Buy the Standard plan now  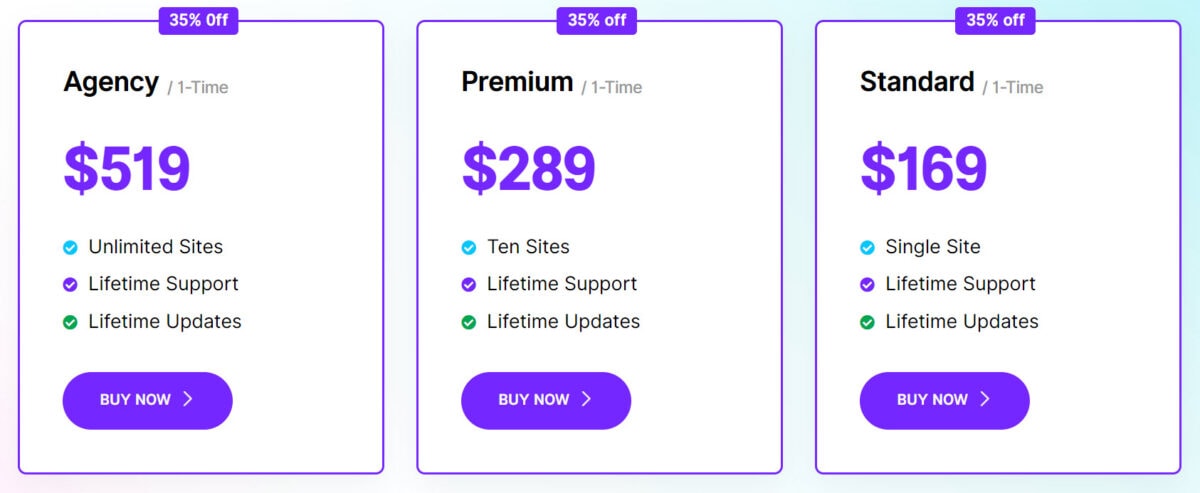click(x=944, y=400)
